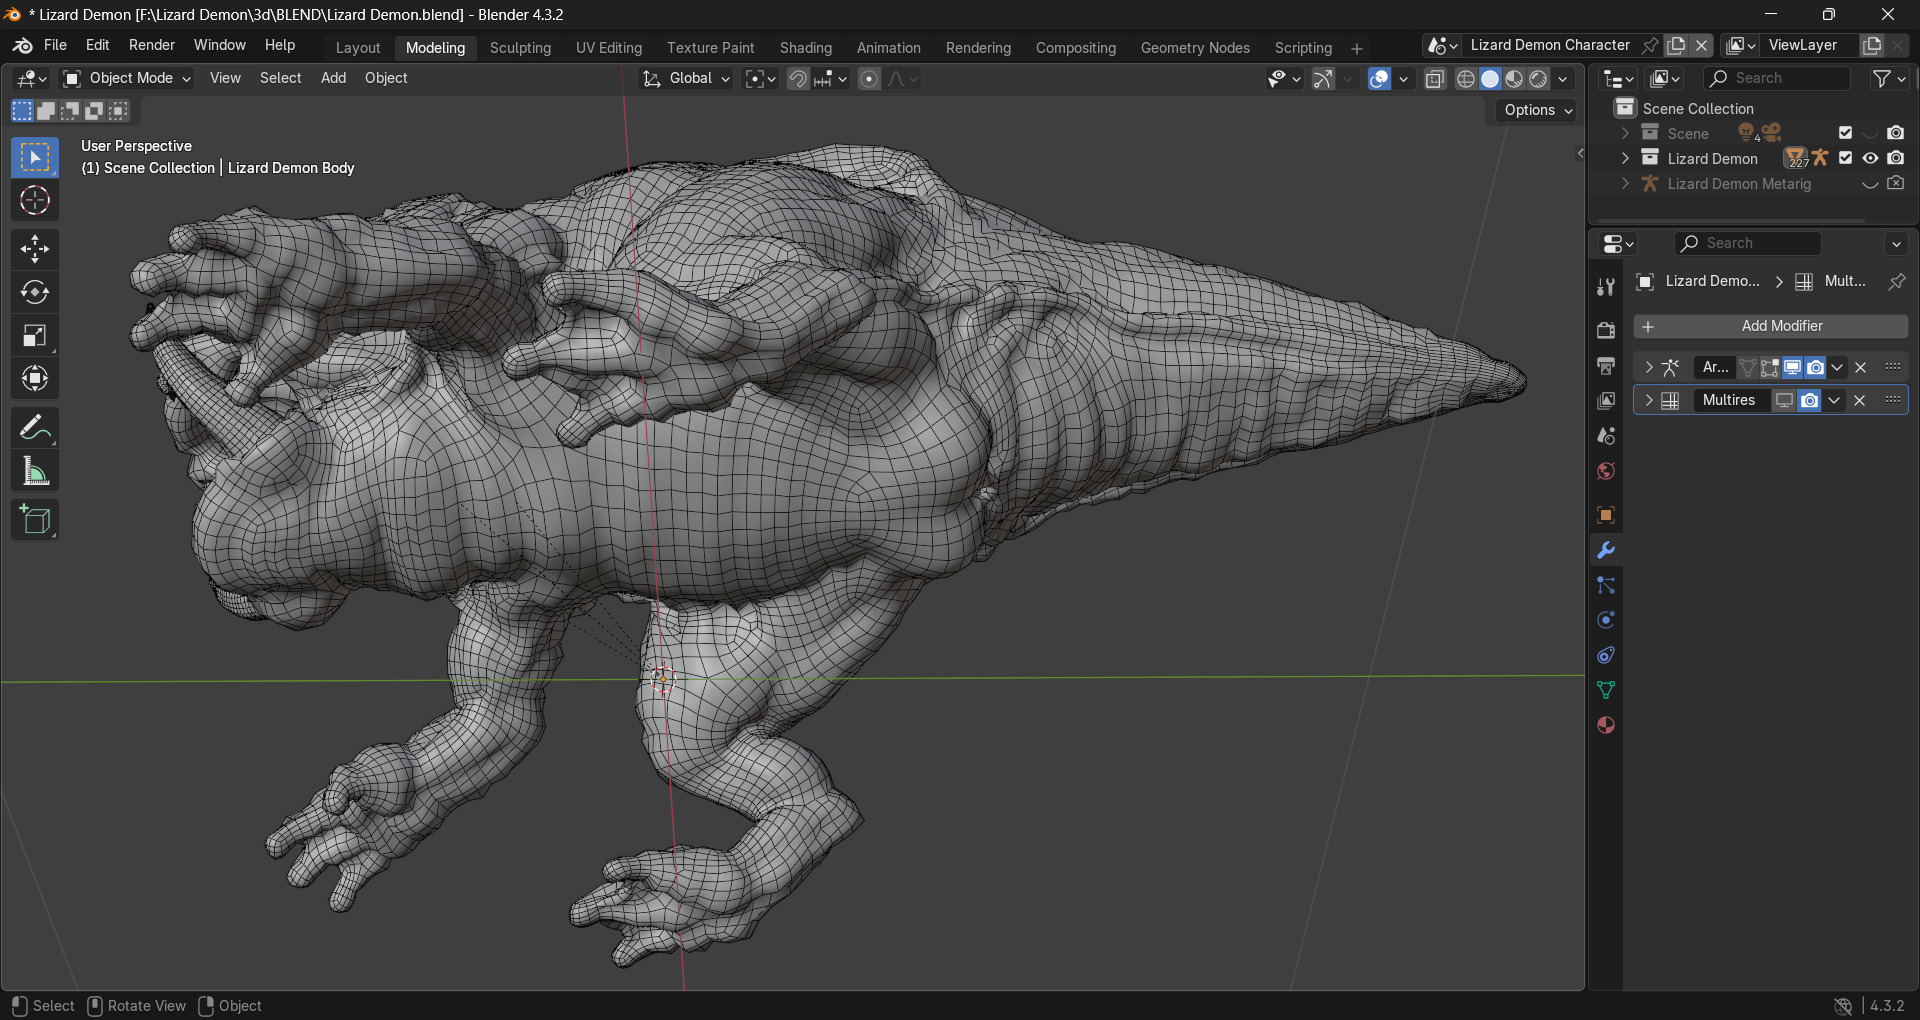This screenshot has height=1020, width=1920.
Task: Click scene name field Lizard Demon Character
Action: (1550, 45)
